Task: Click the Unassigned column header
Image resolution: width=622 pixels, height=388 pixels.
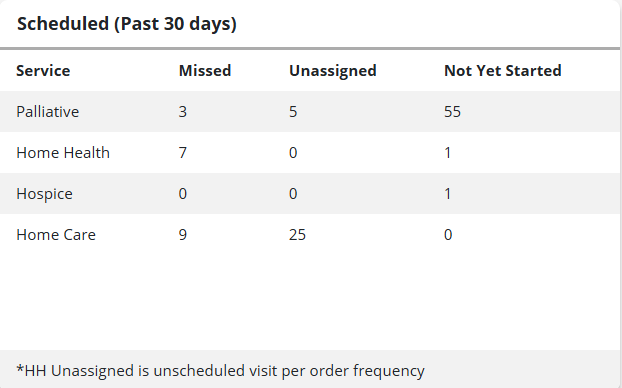Action: click(x=332, y=71)
